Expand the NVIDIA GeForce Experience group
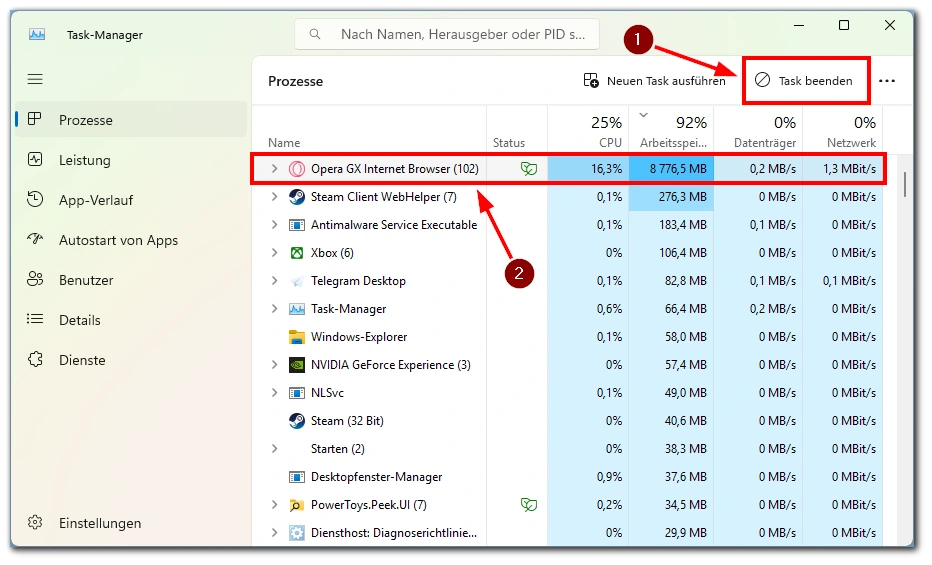 point(274,364)
